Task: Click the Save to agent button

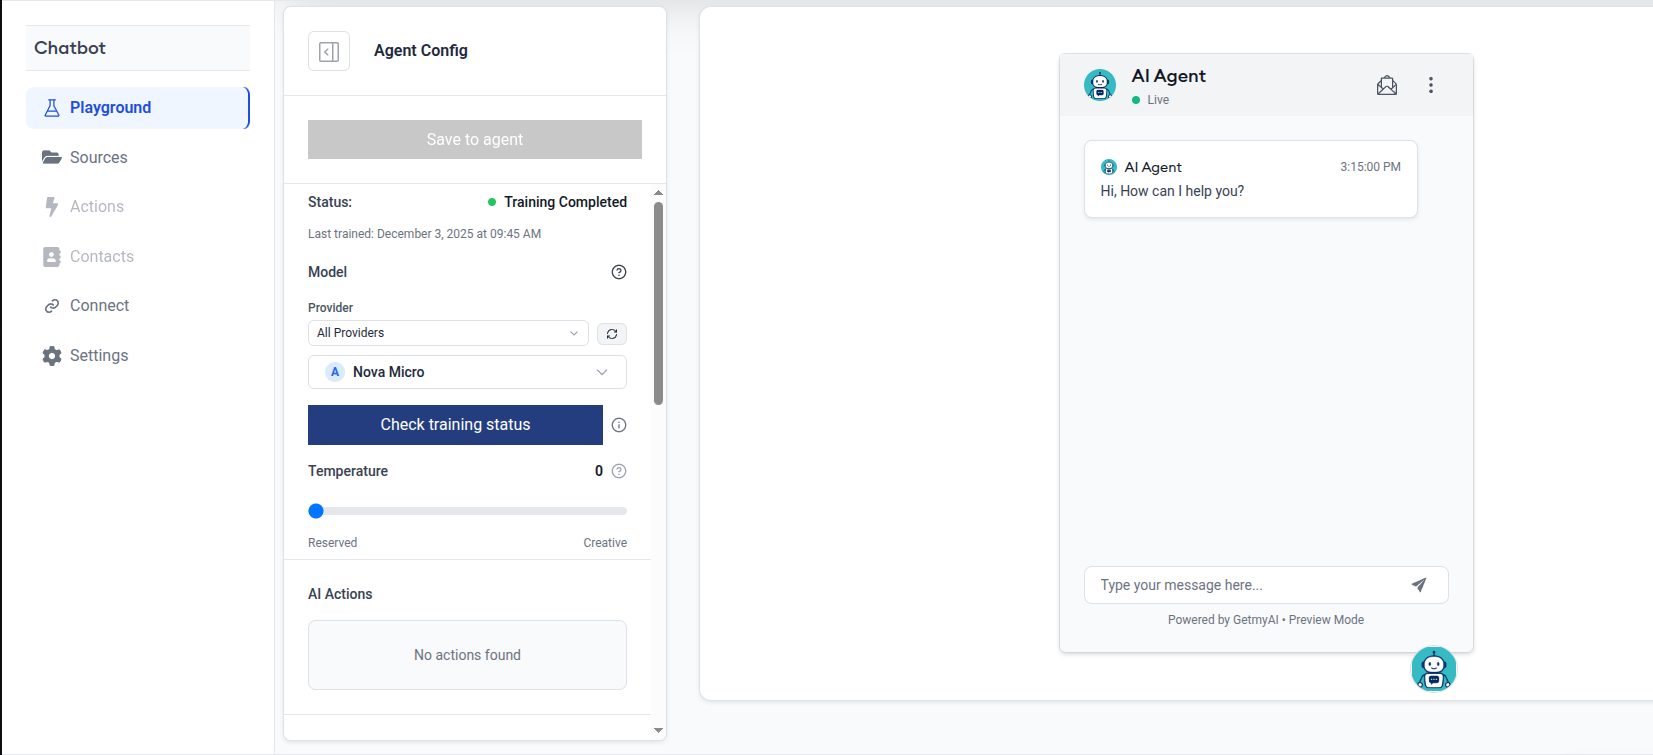Action: pyautogui.click(x=475, y=140)
